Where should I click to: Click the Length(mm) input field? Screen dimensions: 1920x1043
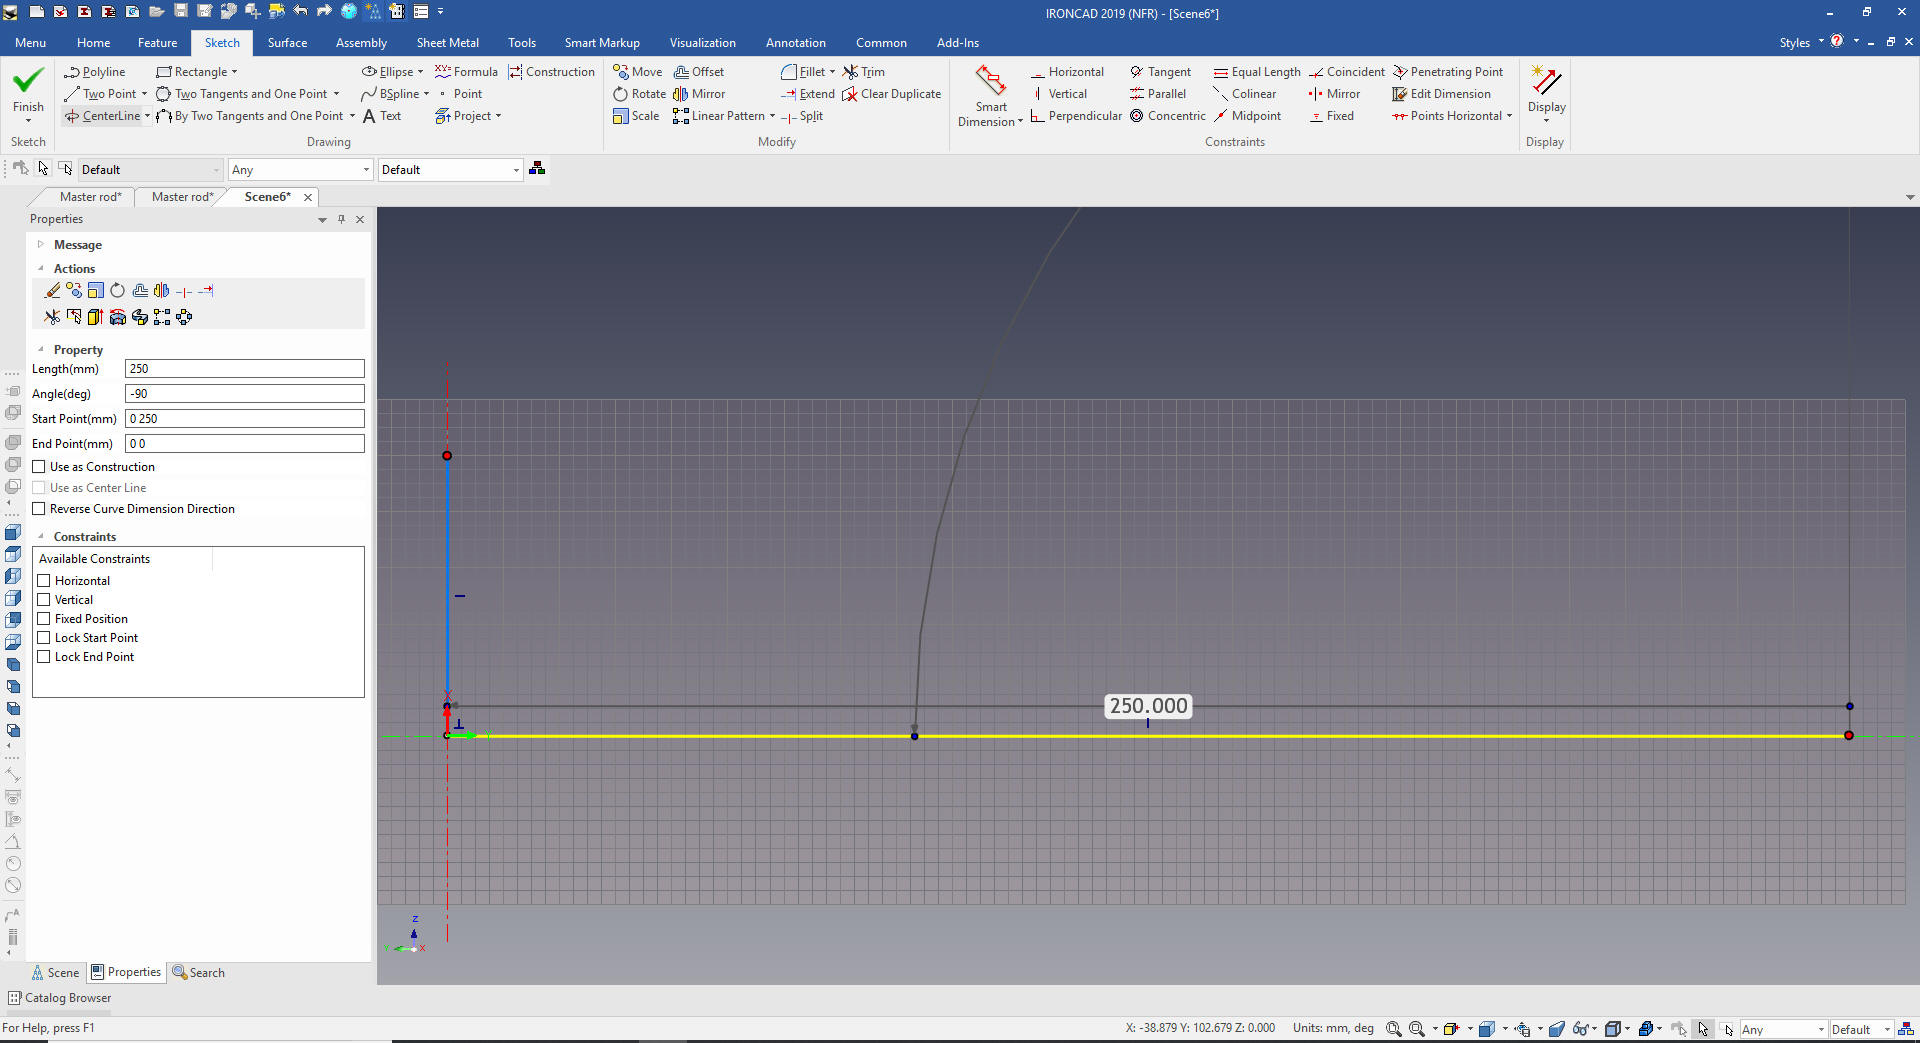click(244, 369)
